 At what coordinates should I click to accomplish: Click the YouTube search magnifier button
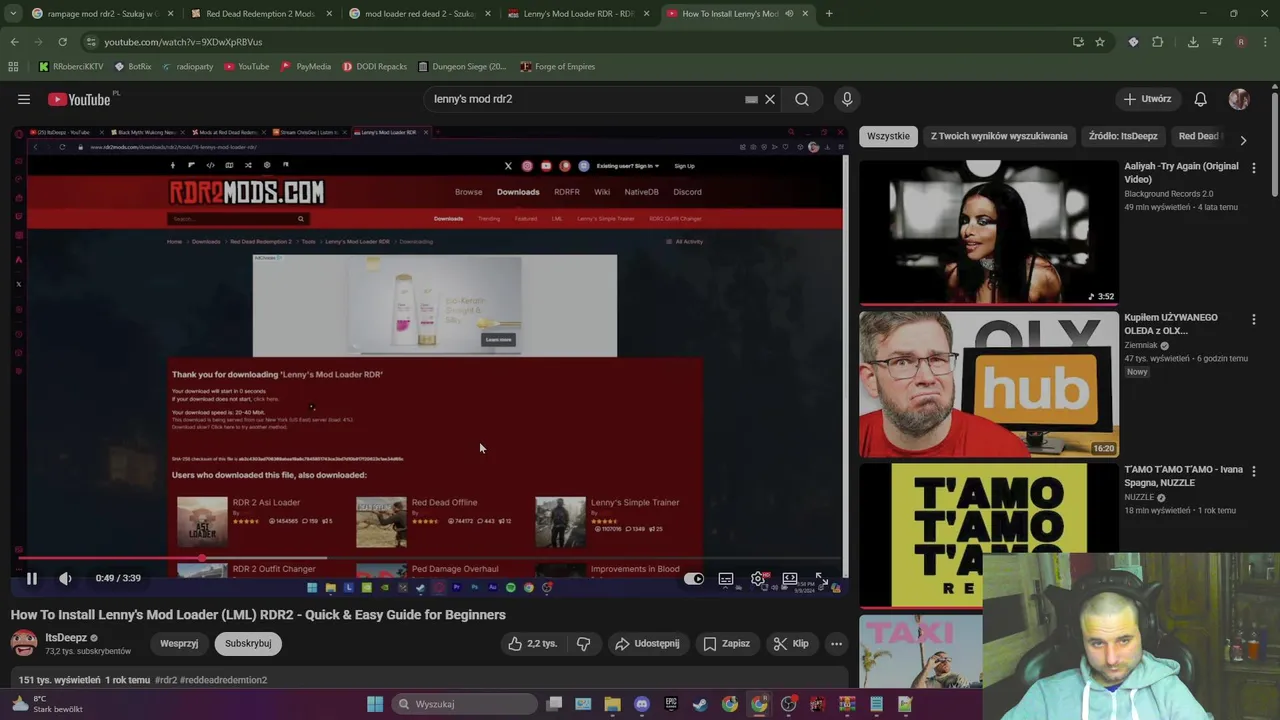[x=802, y=99]
